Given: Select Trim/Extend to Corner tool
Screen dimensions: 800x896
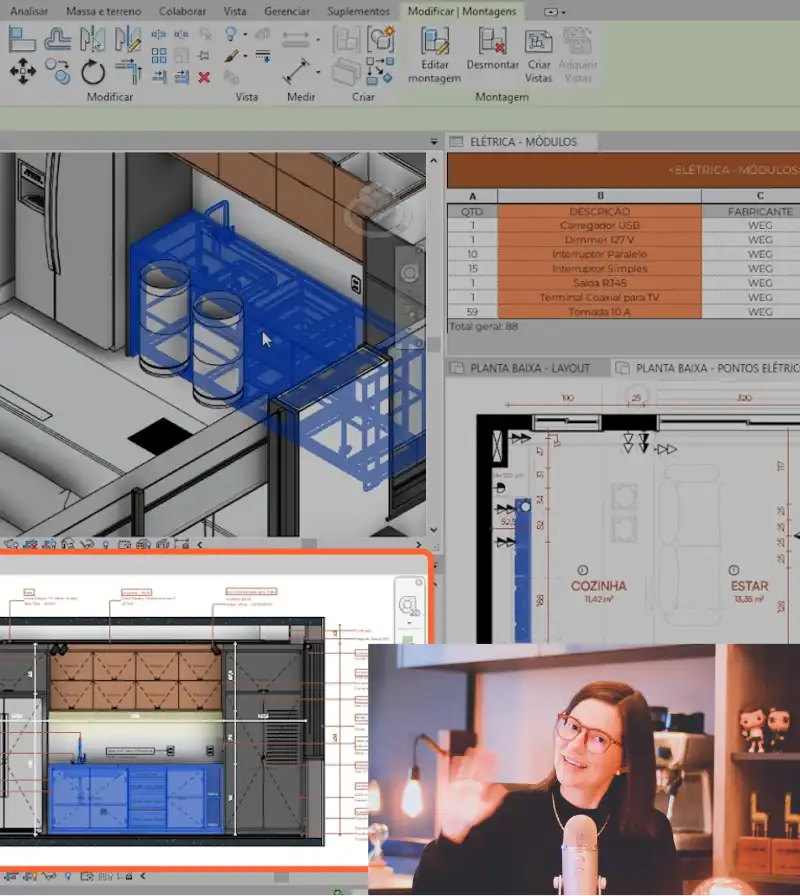Looking at the screenshot, I should (x=129, y=72).
